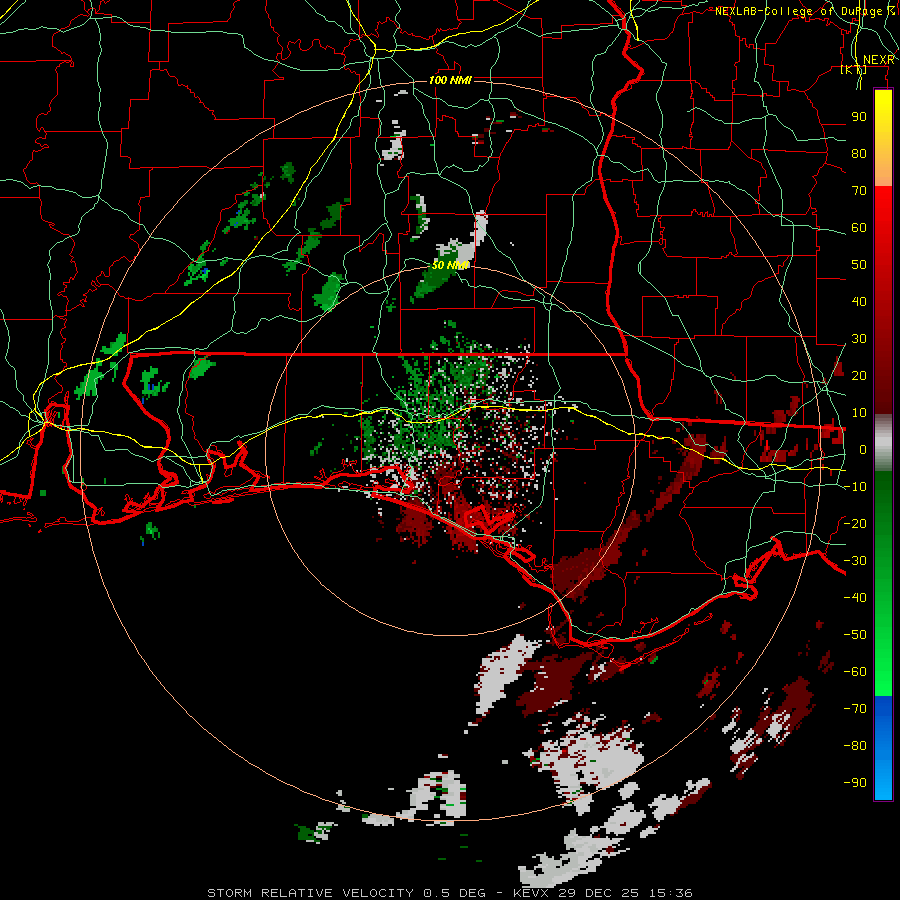Viewport: 900px width, 900px height.
Task: Click the "-60" value on the velocity scale
Action: (855, 672)
